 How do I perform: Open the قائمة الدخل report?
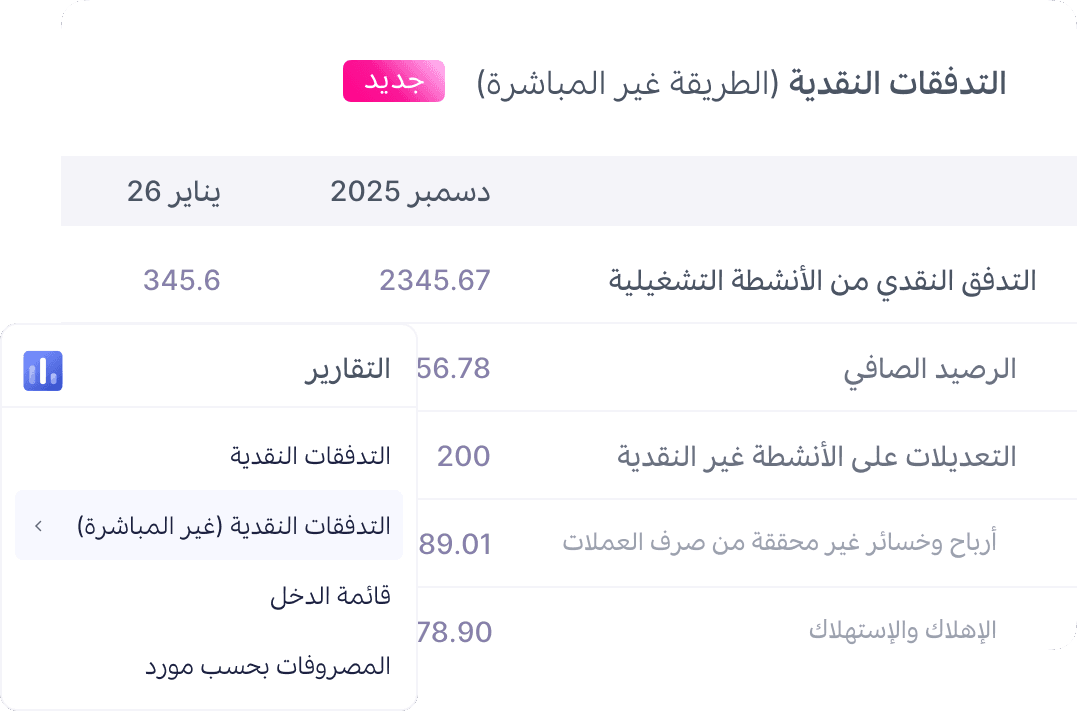328,594
